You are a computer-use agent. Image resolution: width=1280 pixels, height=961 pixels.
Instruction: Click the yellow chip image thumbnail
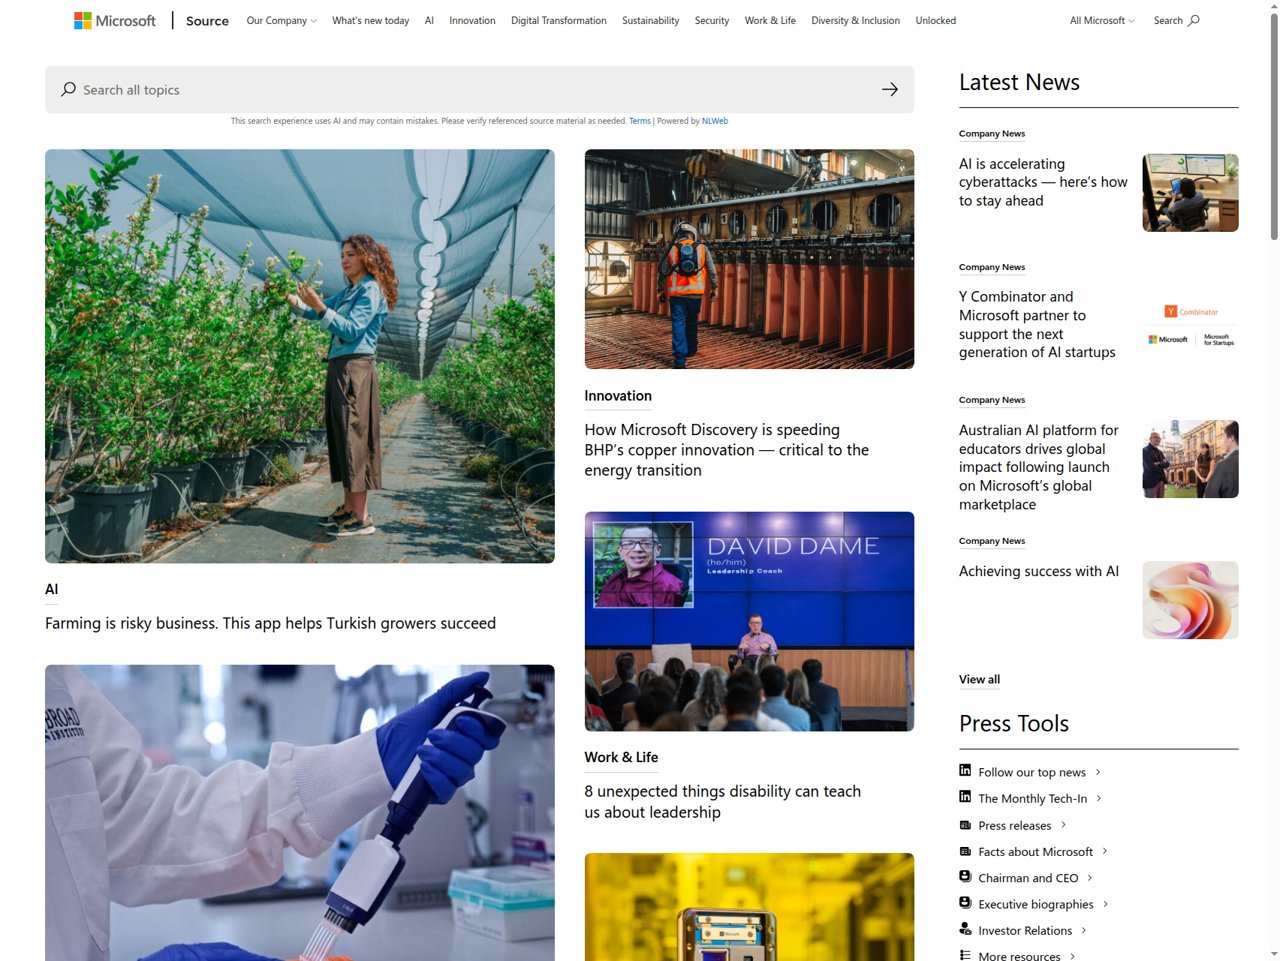[x=749, y=907]
